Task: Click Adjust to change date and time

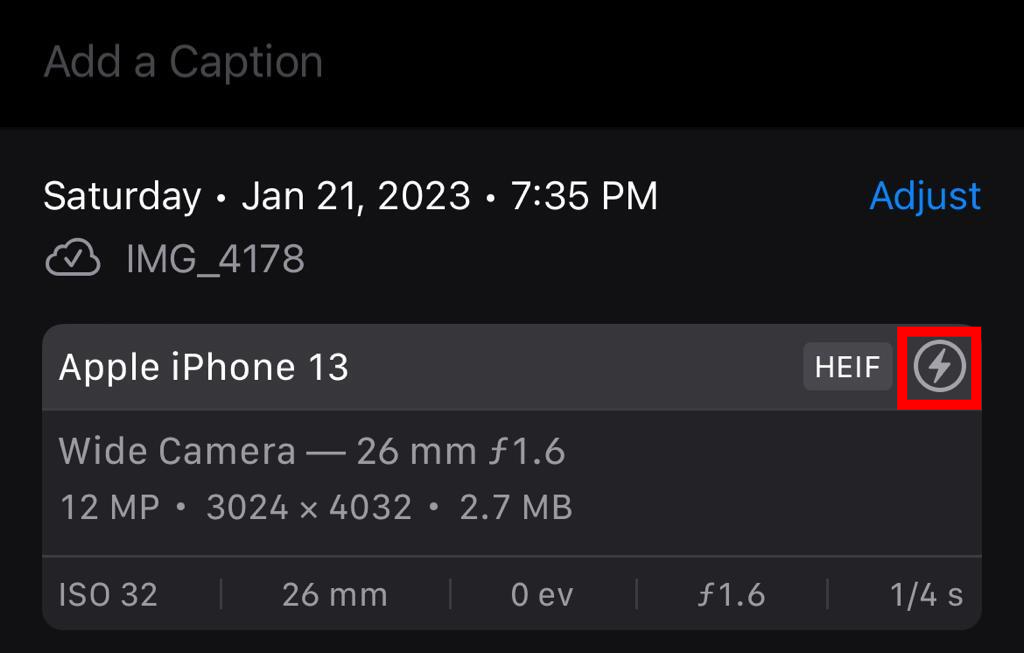Action: coord(925,196)
